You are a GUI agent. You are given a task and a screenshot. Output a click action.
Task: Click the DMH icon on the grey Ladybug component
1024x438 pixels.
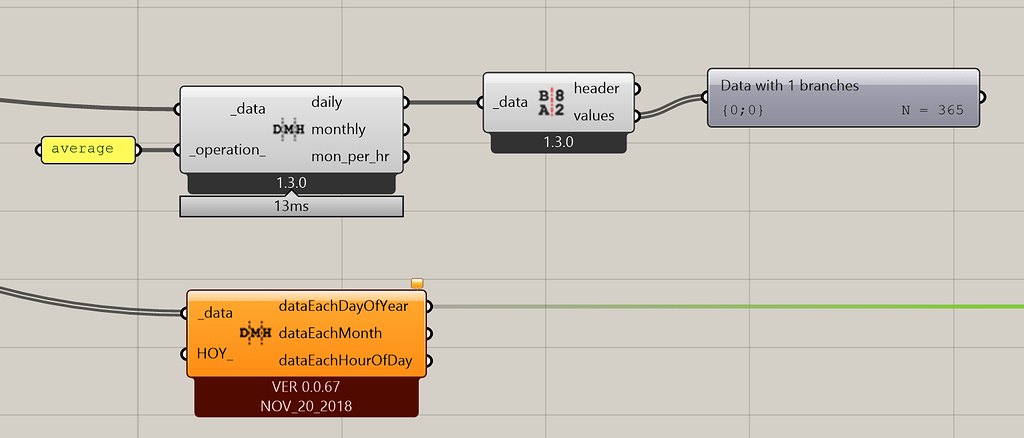(x=288, y=129)
